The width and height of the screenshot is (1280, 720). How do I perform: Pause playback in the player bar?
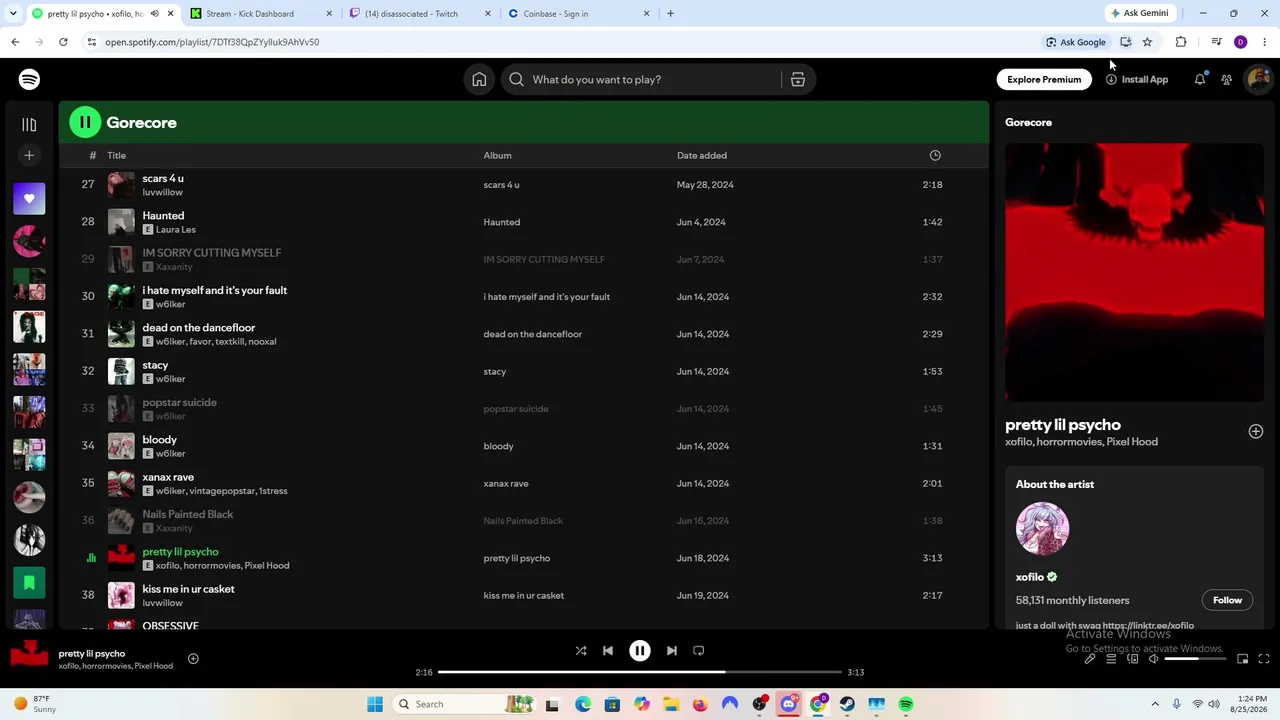coord(640,651)
